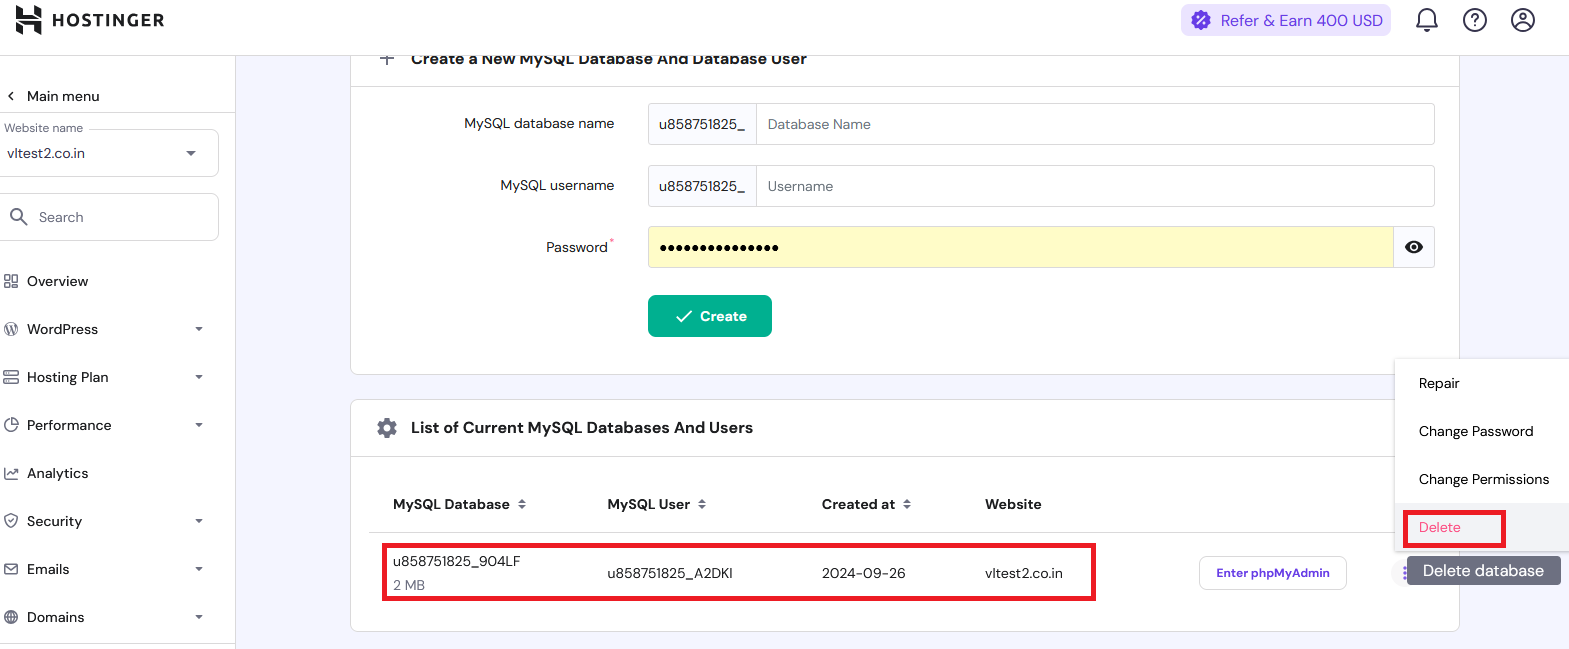Viewport: 1569px width, 649px height.
Task: Click the Database Name input field
Action: (1095, 124)
